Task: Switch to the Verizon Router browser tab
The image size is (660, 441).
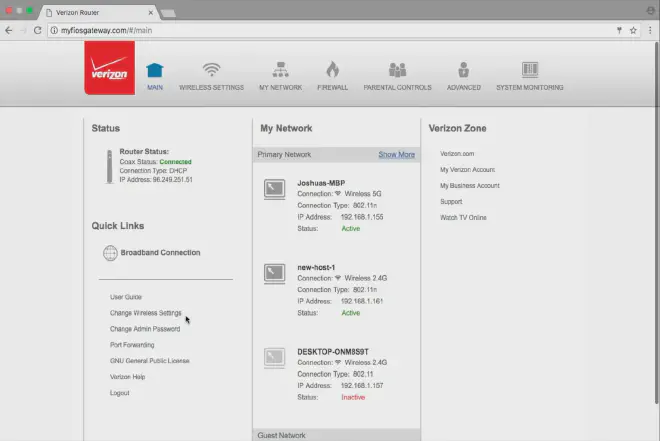Action: [95, 11]
